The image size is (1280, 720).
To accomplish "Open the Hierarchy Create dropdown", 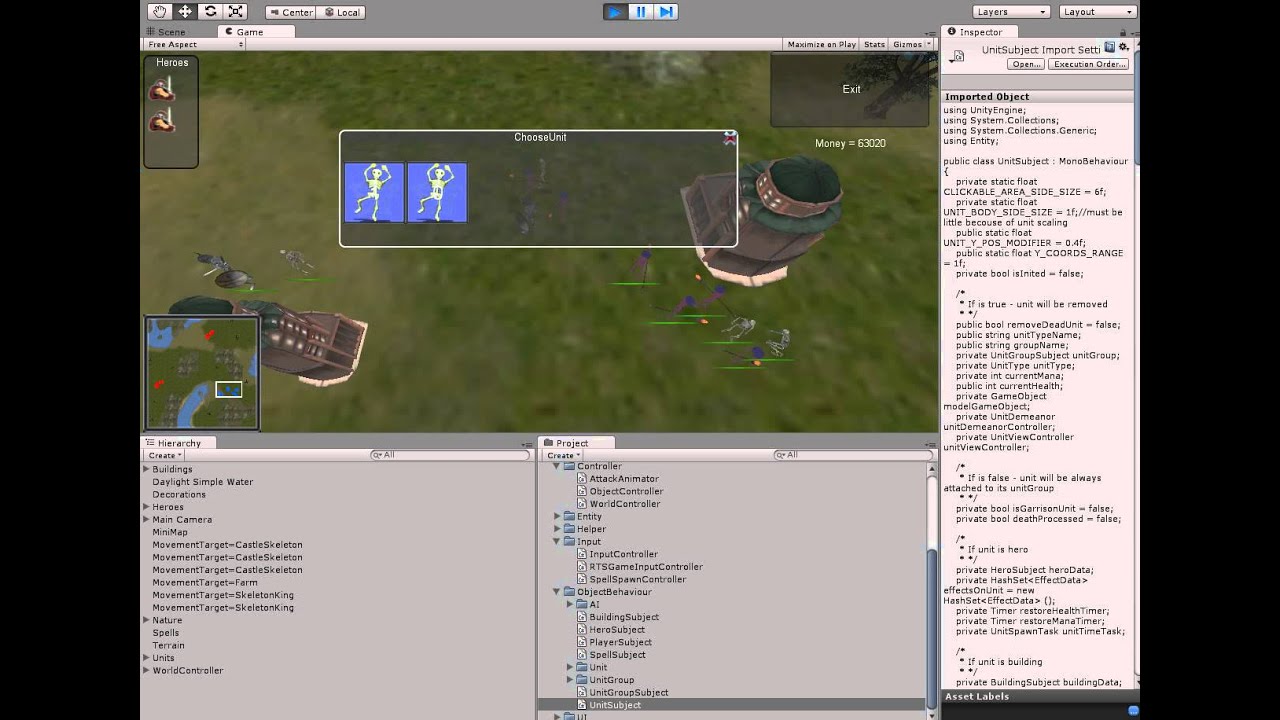I will coord(164,455).
